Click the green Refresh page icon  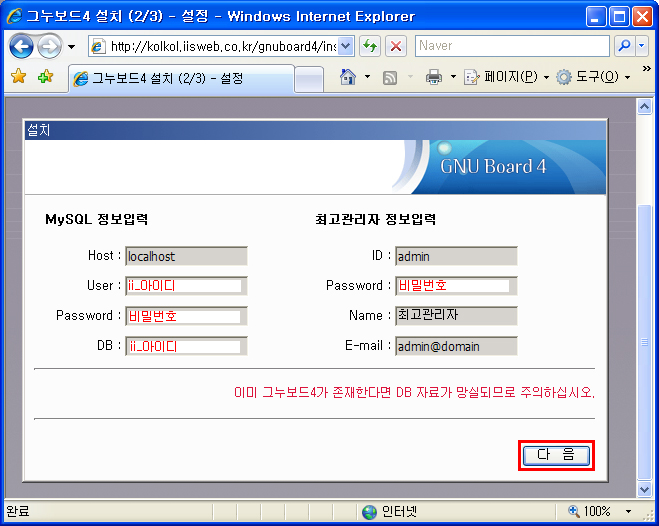(x=370, y=46)
